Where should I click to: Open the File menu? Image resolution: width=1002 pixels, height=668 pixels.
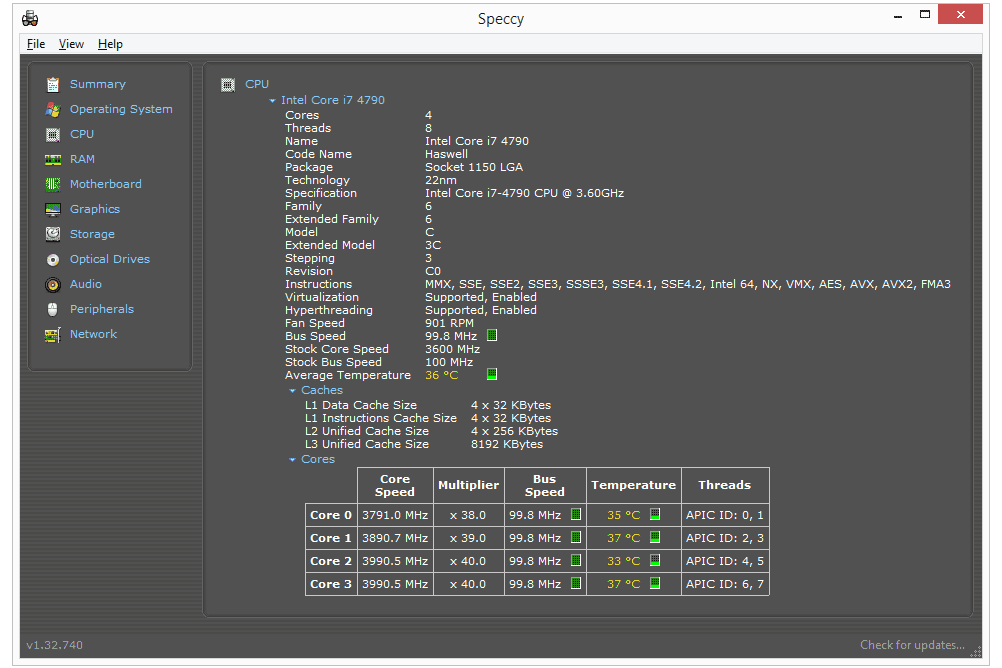point(36,44)
